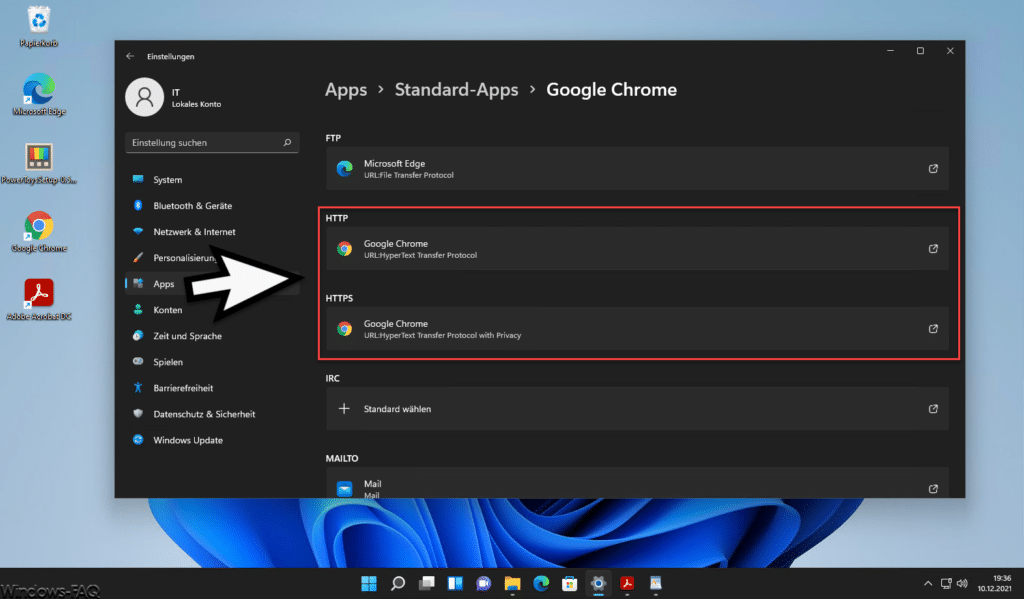Viewport: 1024px width, 599px height.
Task: Open Zeit und Sprache category
Action: [x=212, y=336]
